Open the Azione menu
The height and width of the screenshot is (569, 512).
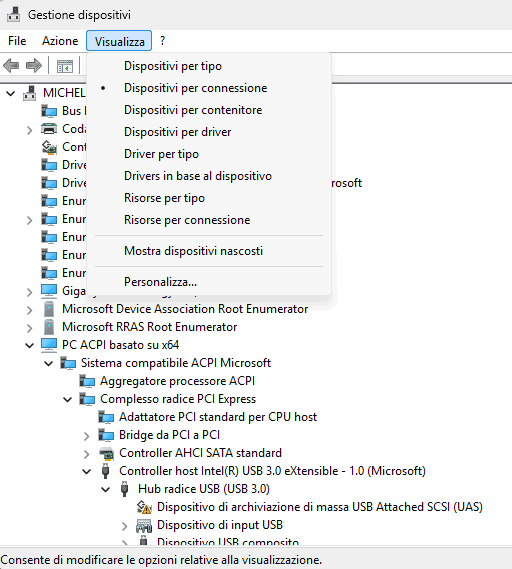(x=60, y=41)
